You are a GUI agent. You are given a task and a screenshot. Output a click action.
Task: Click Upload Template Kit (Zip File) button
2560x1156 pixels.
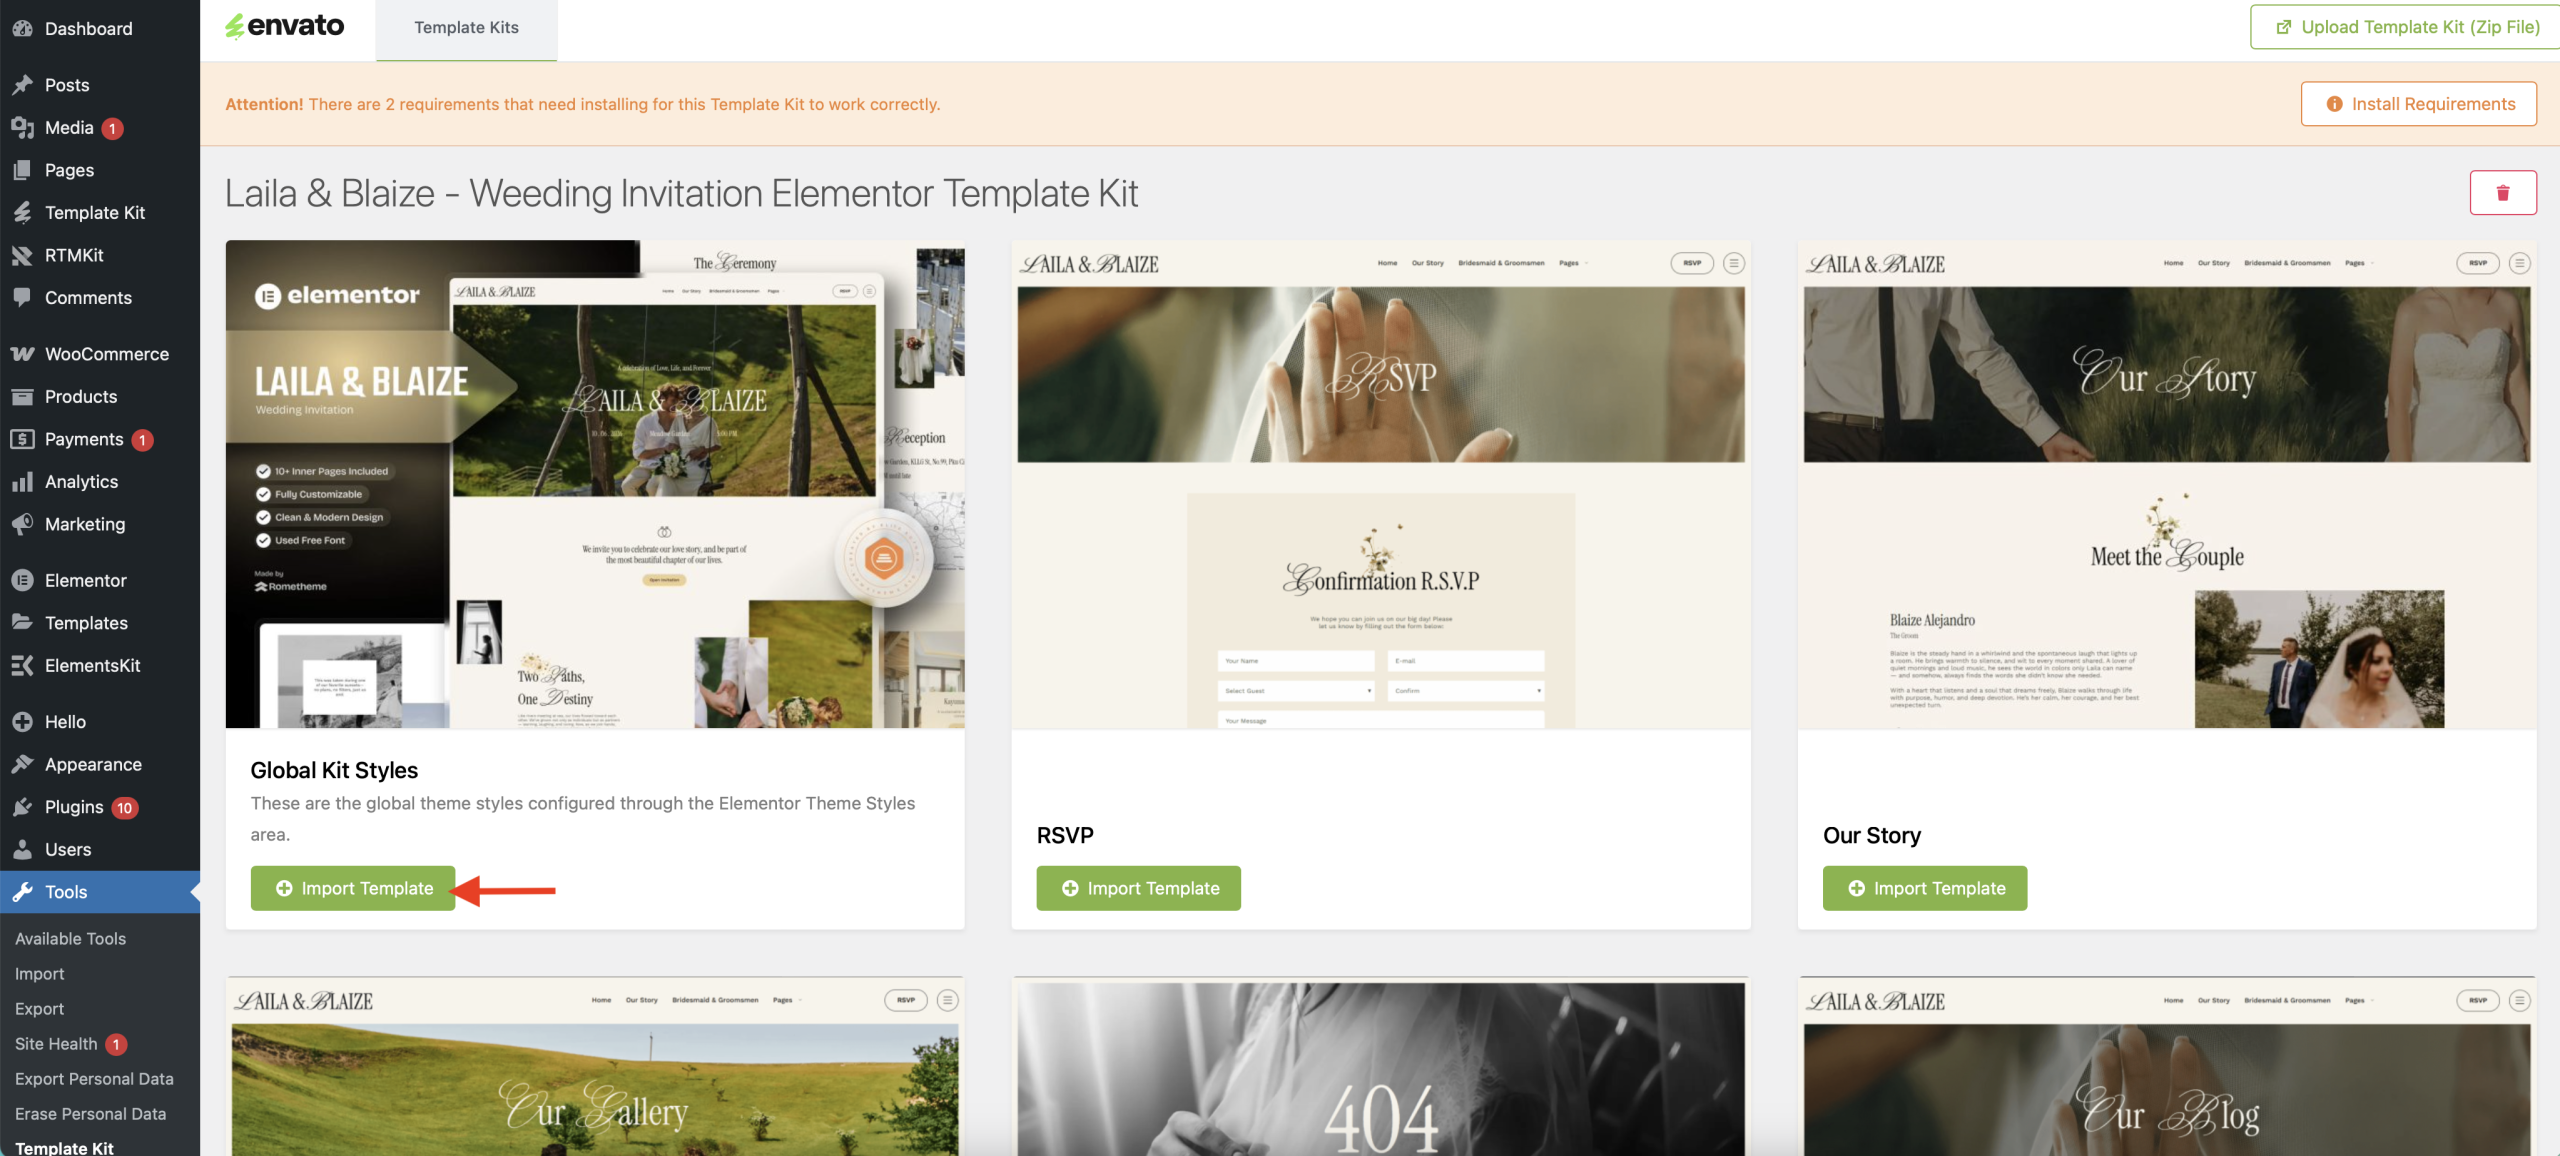2408,27
